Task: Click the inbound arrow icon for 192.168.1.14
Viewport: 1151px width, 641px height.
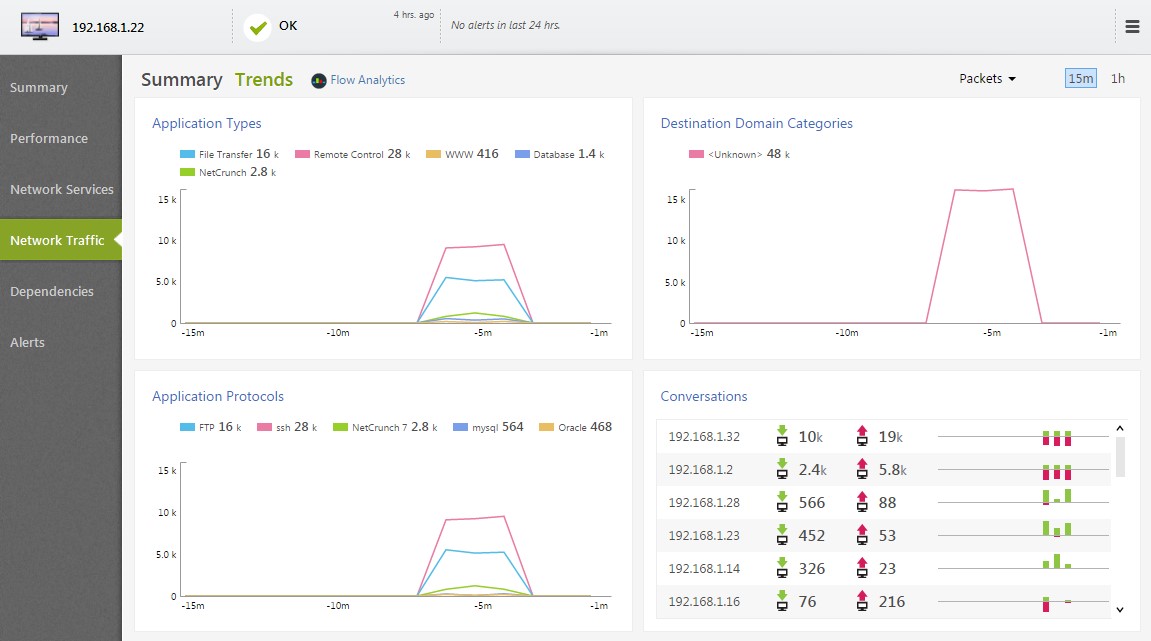Action: point(782,569)
